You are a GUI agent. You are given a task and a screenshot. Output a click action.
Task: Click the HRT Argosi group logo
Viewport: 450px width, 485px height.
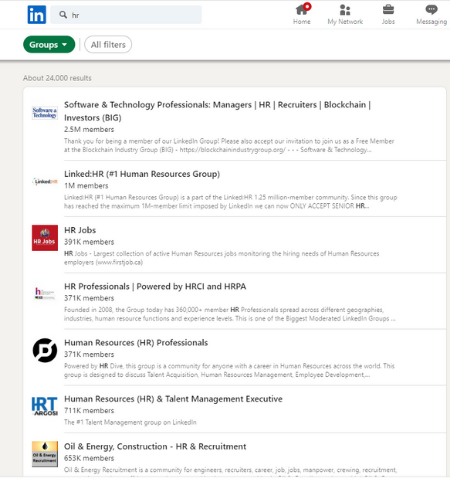45,406
